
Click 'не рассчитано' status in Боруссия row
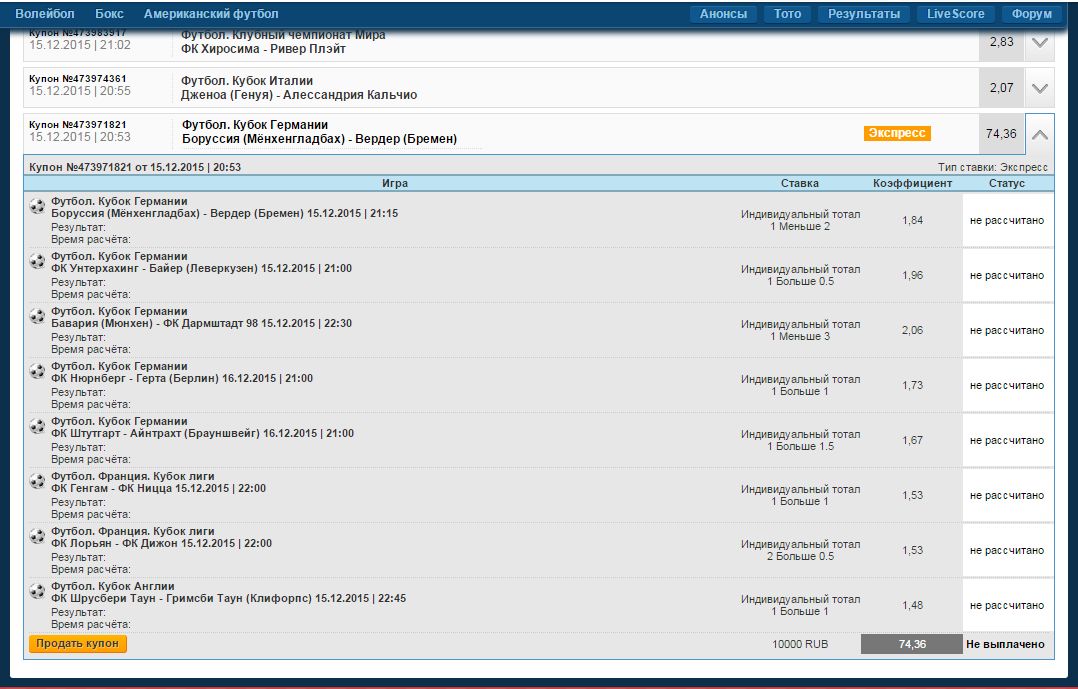point(1006,220)
